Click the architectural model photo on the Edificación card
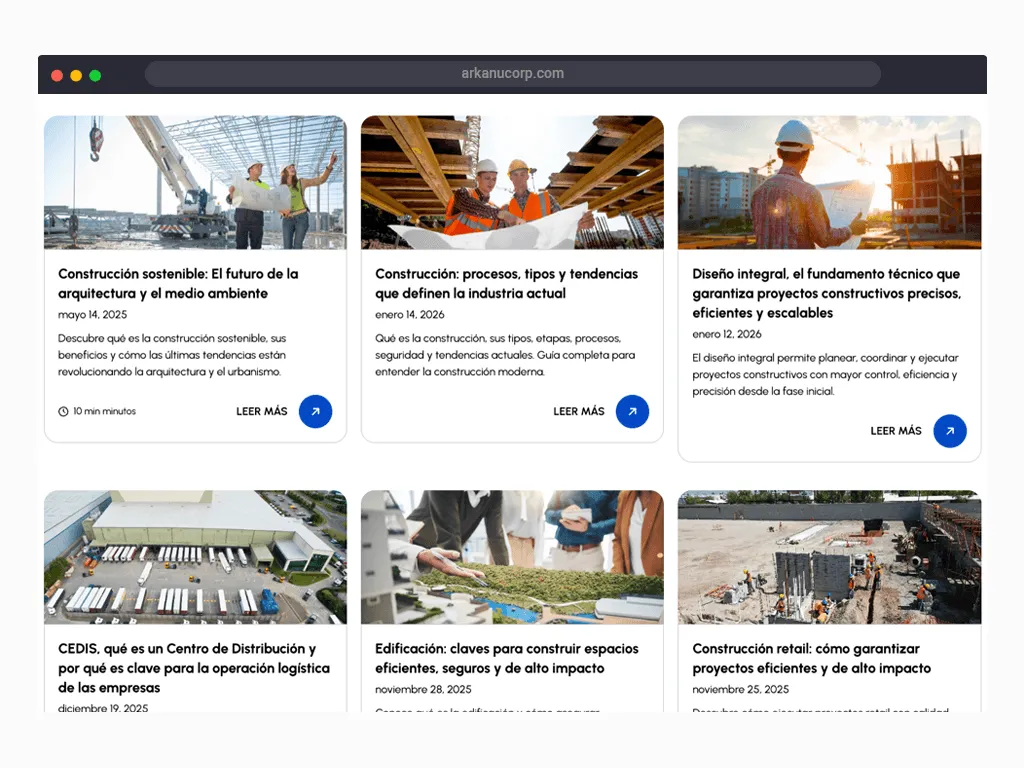This screenshot has width=1024, height=768. (x=512, y=557)
